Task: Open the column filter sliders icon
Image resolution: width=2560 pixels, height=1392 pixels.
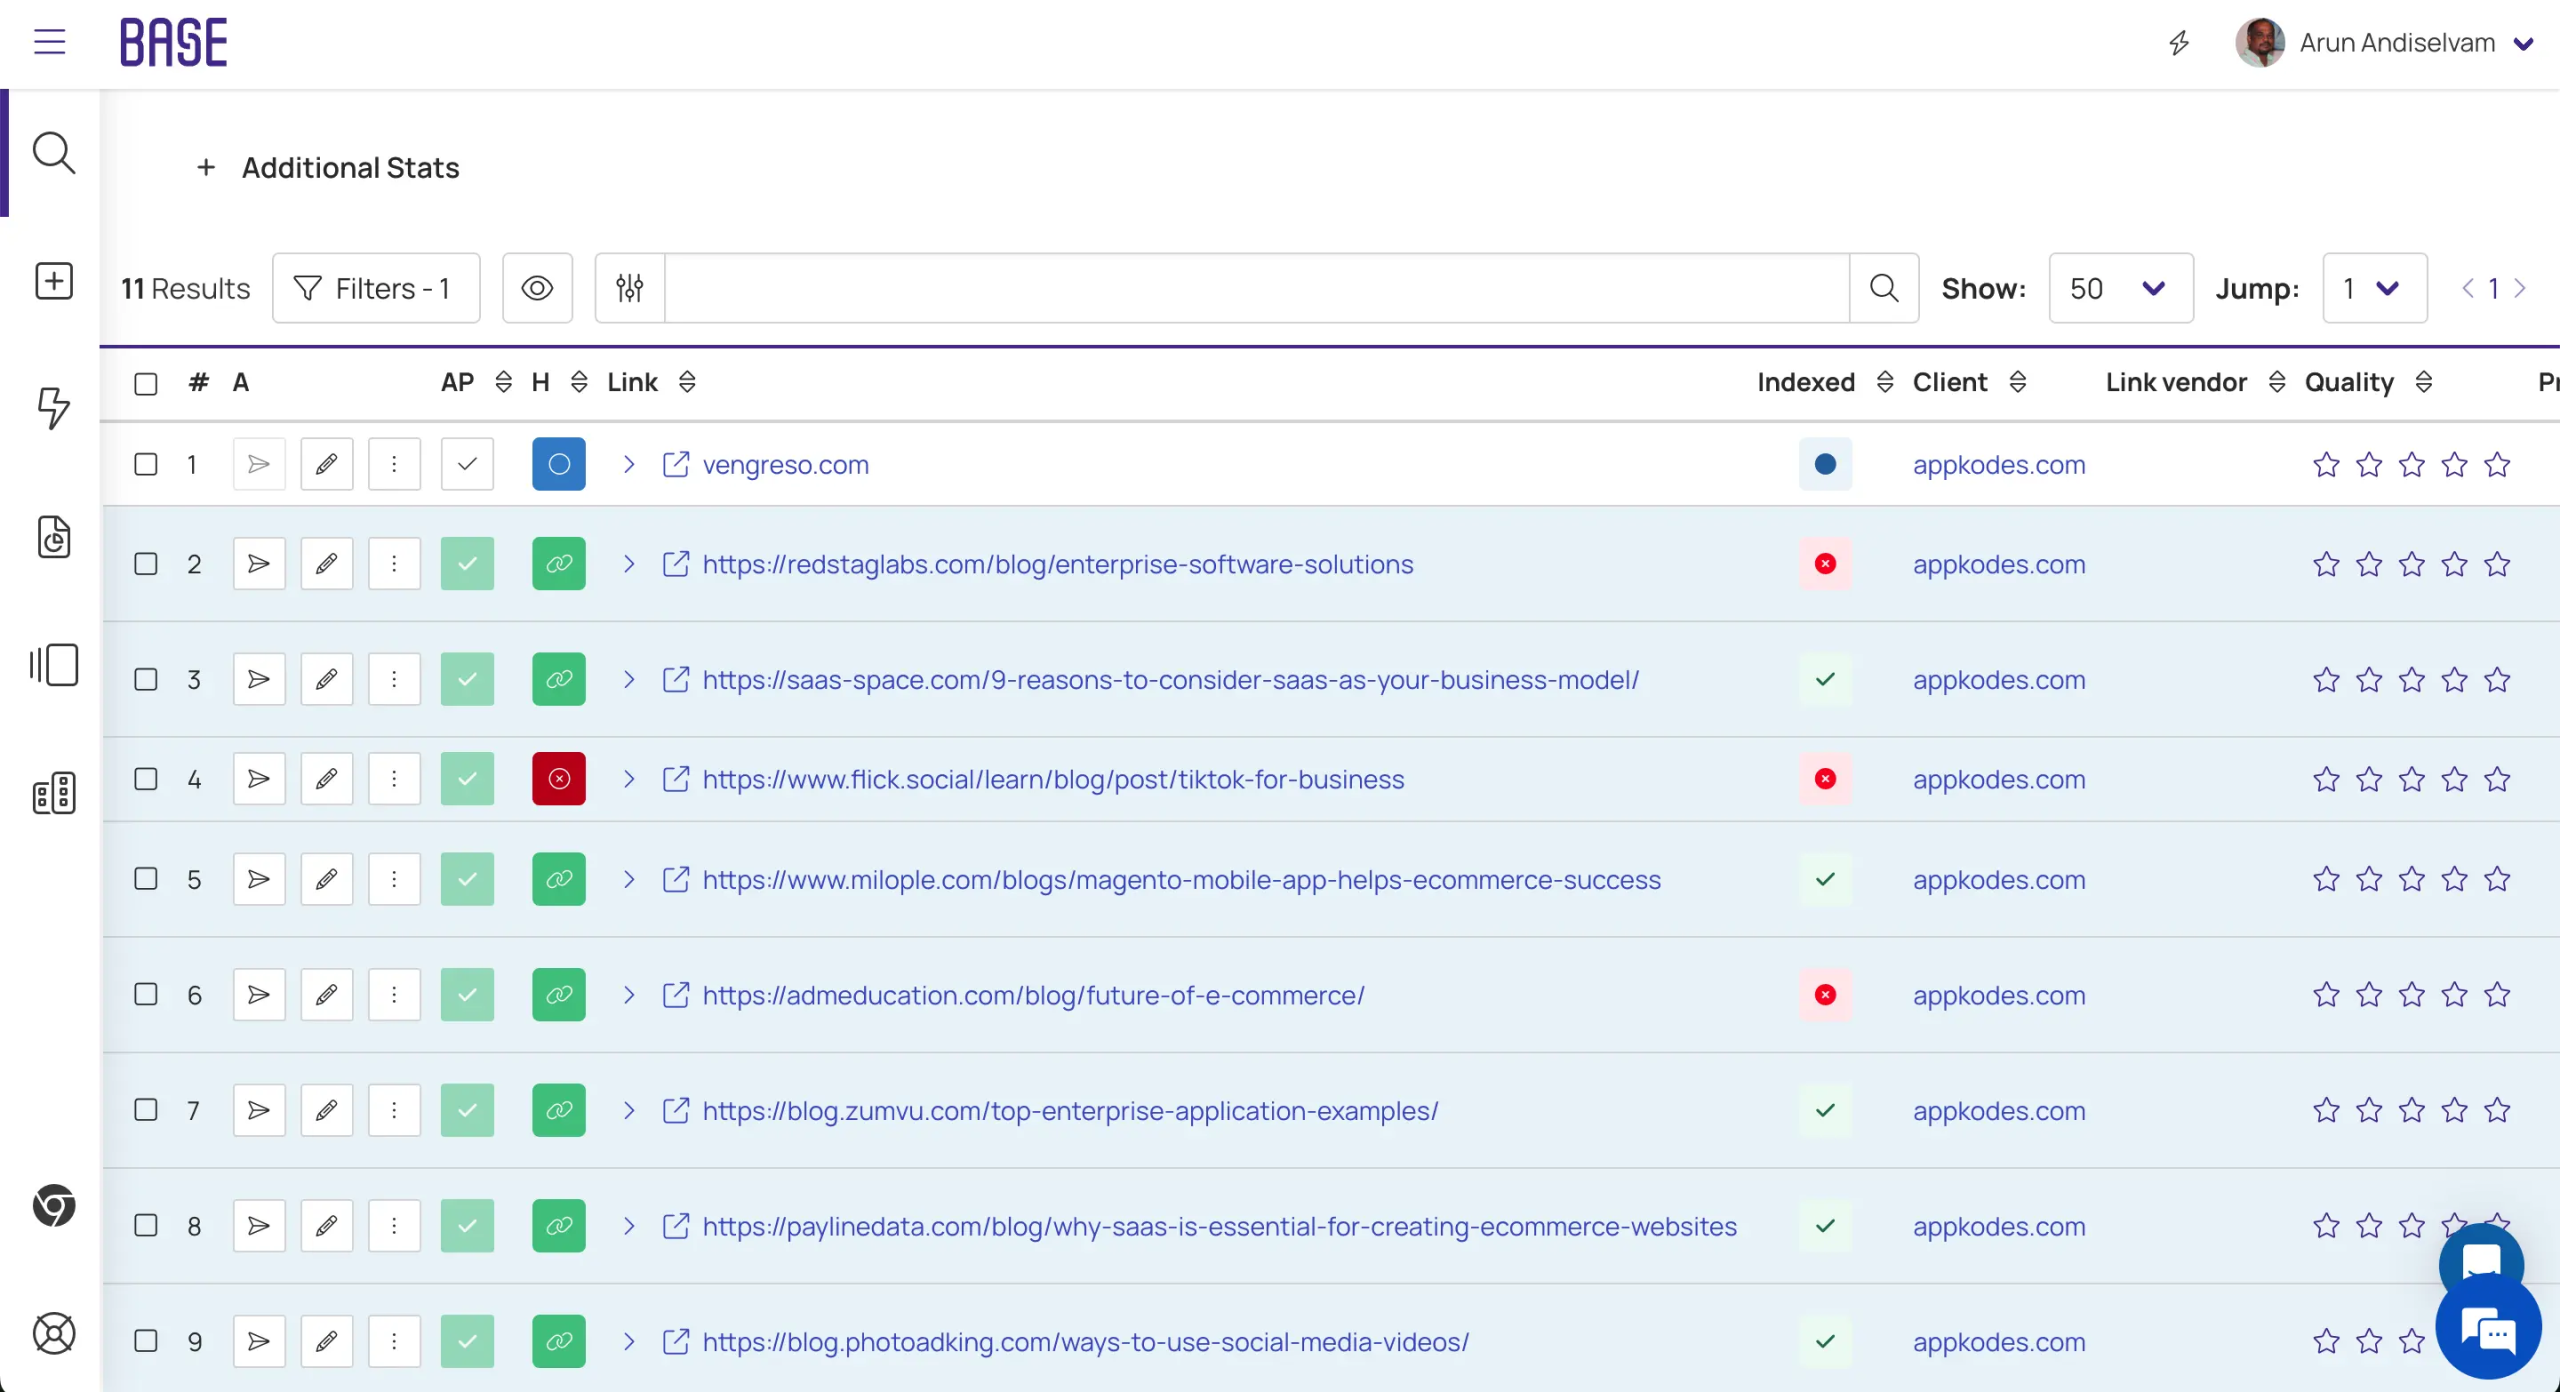Action: [629, 288]
